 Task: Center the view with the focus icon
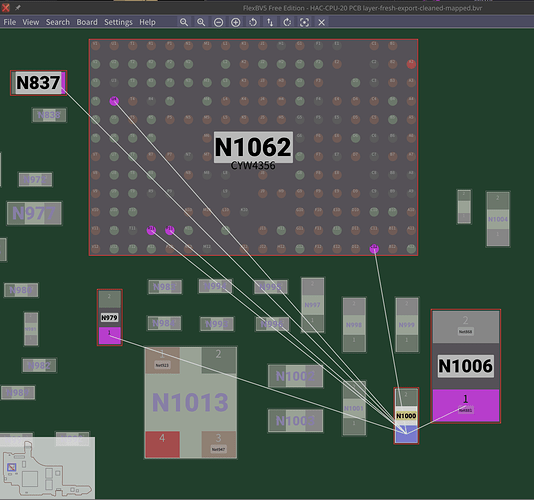(x=304, y=22)
